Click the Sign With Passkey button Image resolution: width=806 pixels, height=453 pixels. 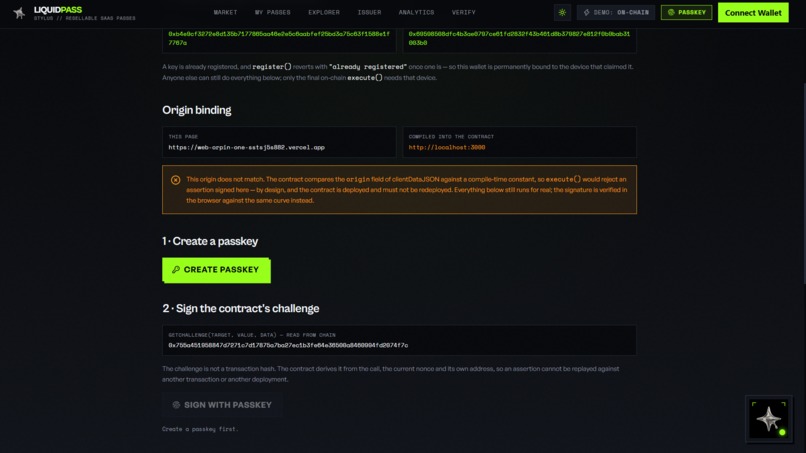tap(222, 405)
